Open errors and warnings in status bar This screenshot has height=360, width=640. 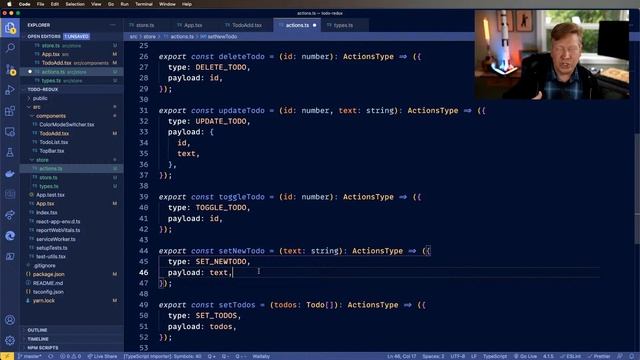click(71, 356)
